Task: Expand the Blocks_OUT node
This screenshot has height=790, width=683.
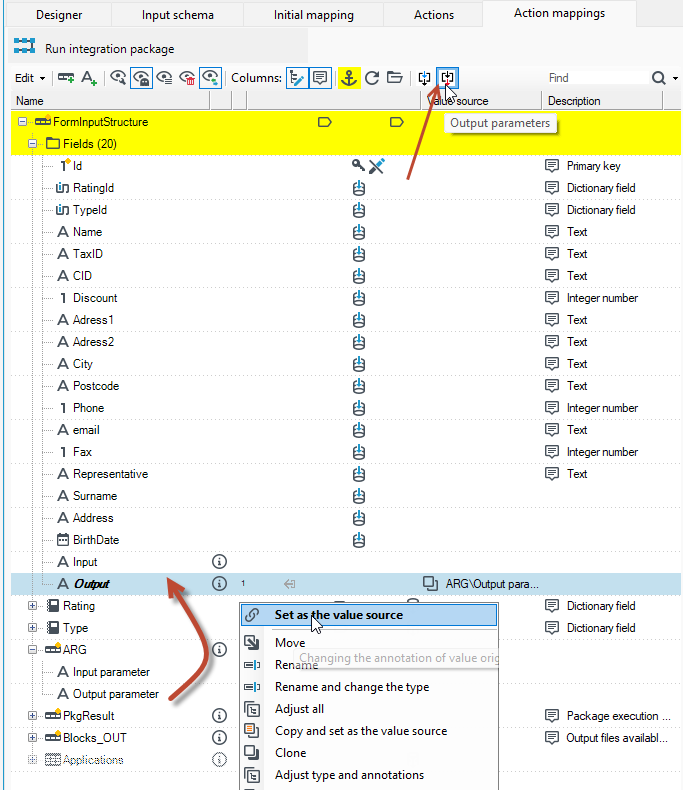Action: [x=32, y=738]
